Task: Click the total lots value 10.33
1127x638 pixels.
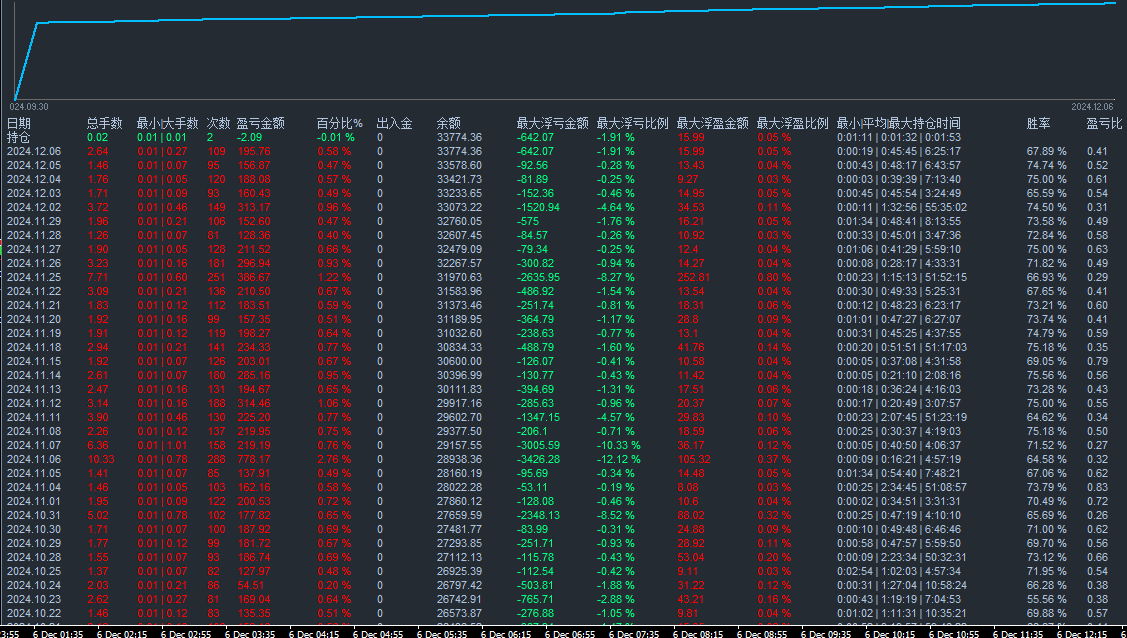Action: (101, 460)
